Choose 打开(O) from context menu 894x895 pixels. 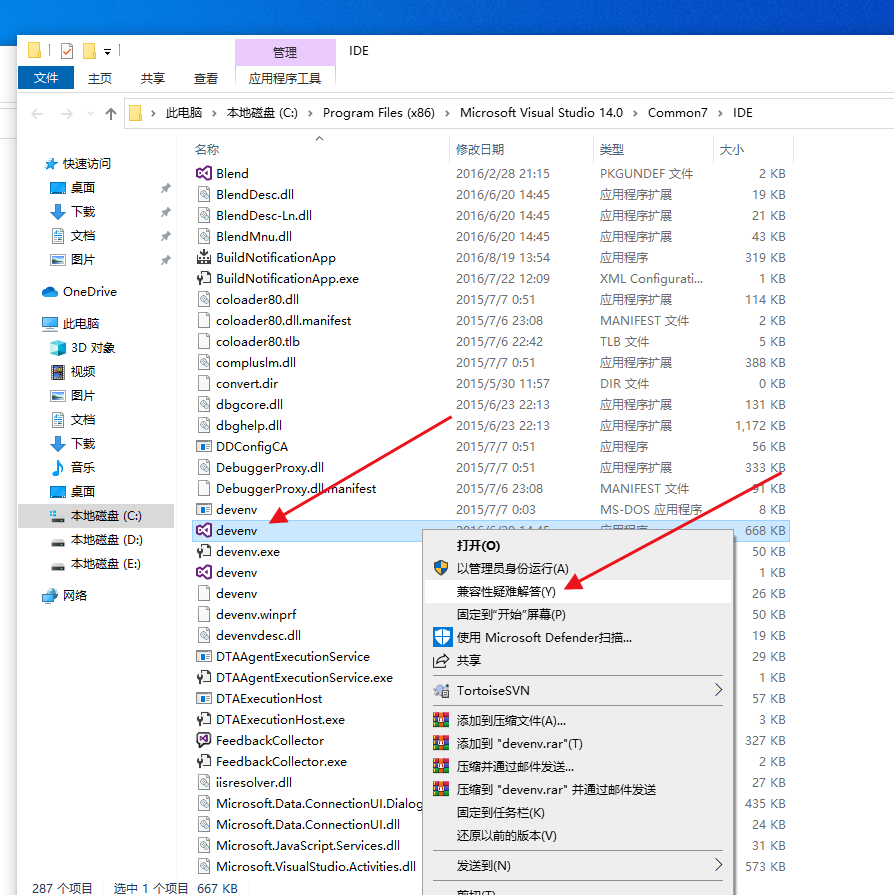point(578,546)
